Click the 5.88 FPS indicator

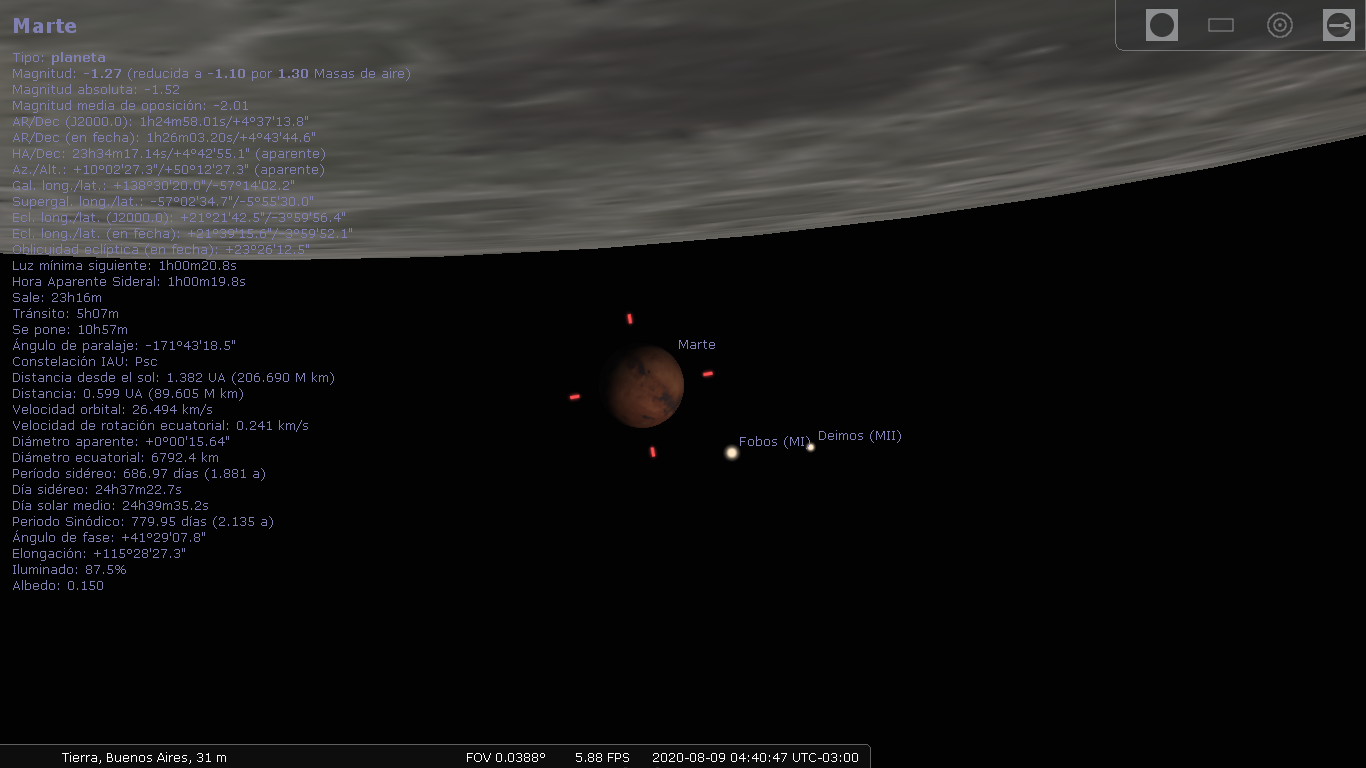coord(602,758)
